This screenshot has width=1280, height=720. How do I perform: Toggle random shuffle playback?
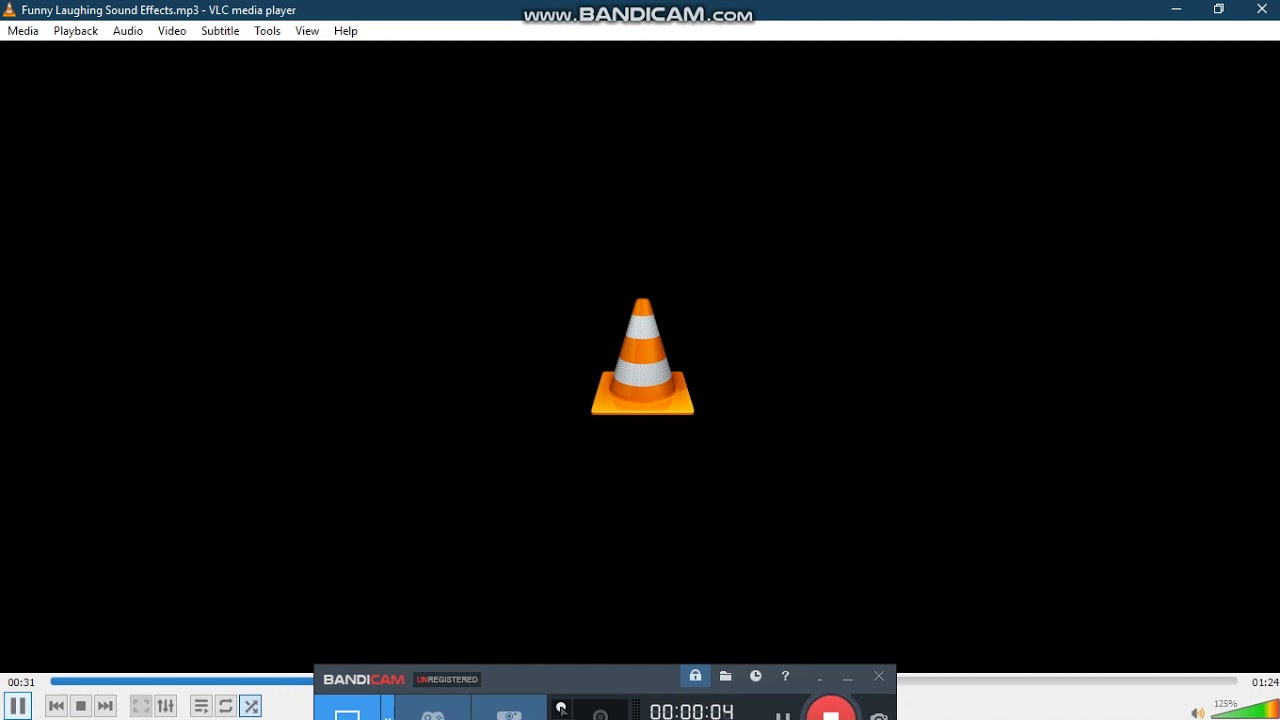point(251,706)
